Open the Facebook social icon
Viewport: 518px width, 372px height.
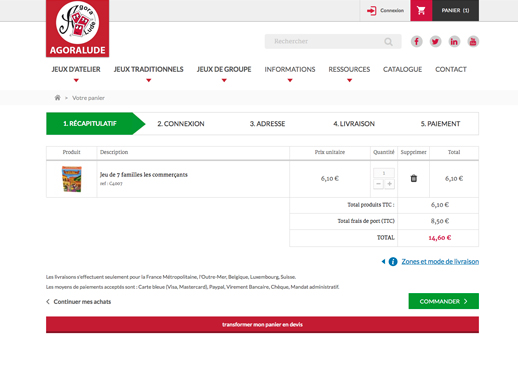click(x=416, y=42)
